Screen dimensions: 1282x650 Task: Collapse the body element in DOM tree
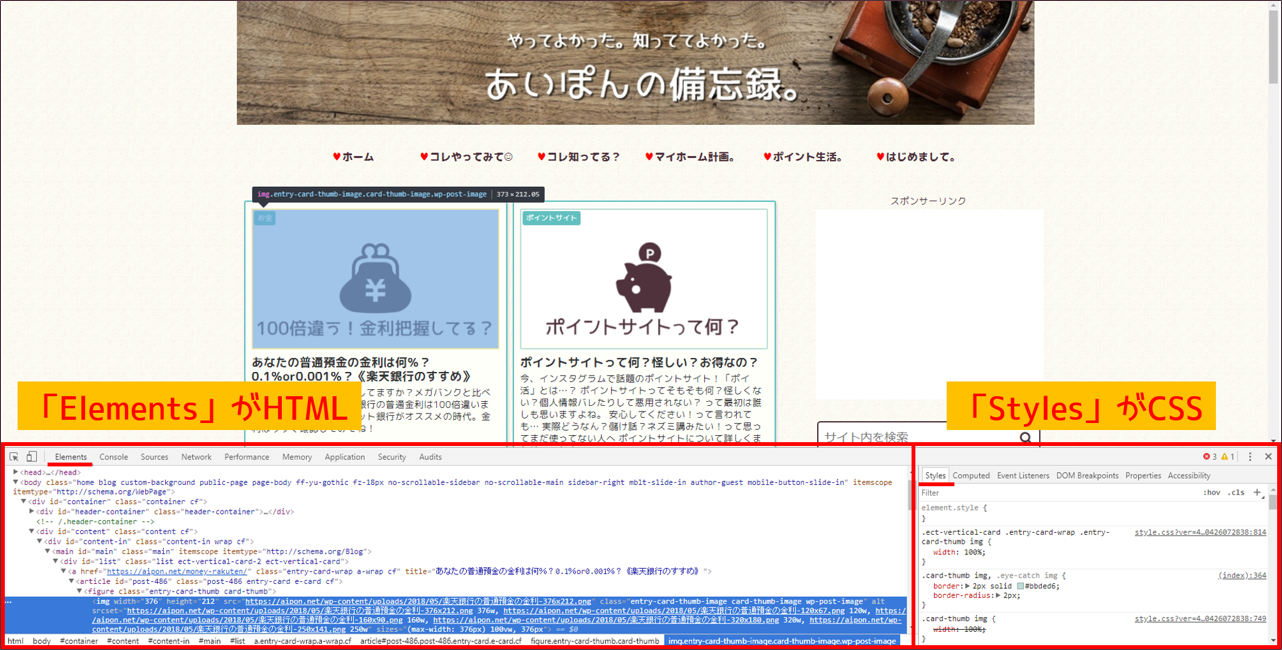(x=15, y=481)
